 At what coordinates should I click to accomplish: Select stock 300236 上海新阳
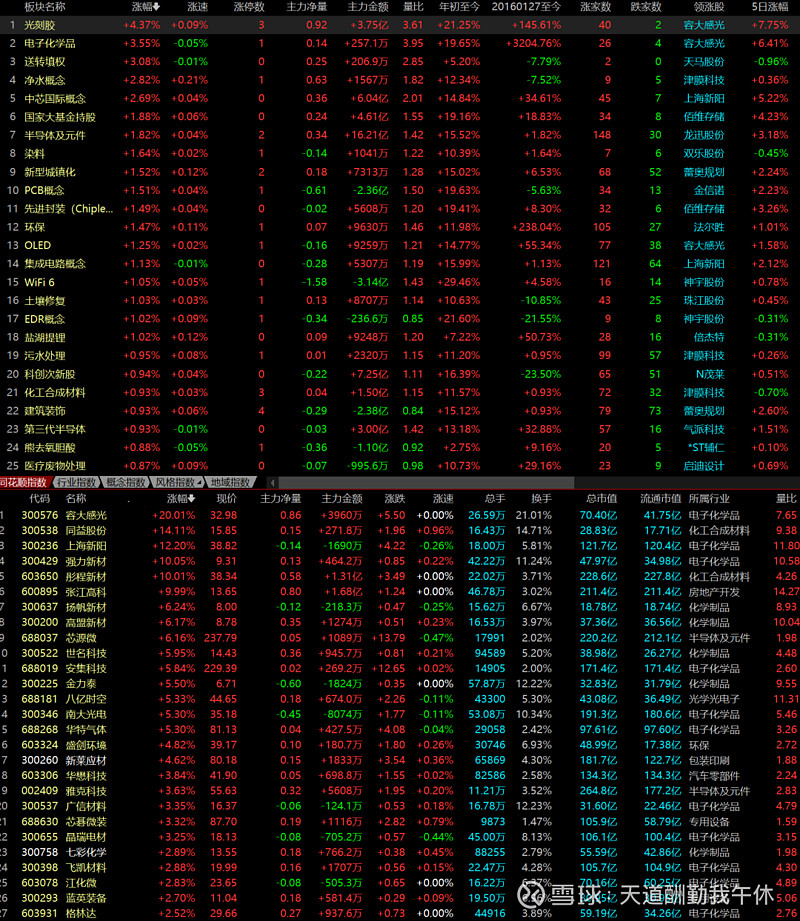click(400, 546)
